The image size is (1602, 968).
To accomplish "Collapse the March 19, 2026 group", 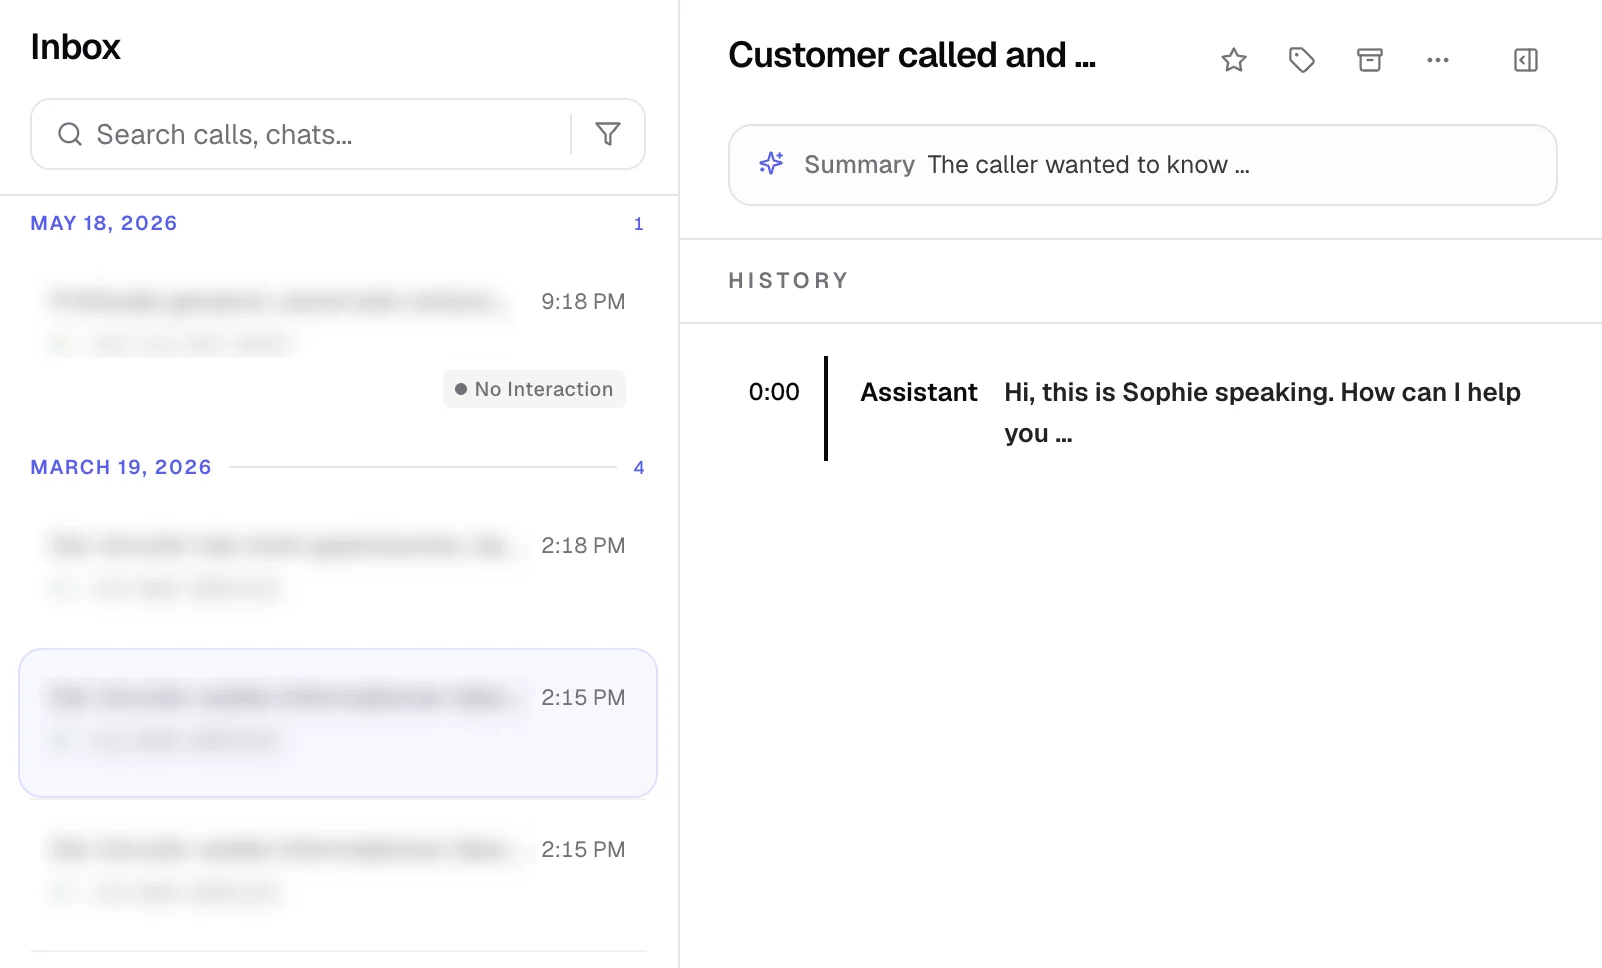I will pyautogui.click(x=121, y=467).
